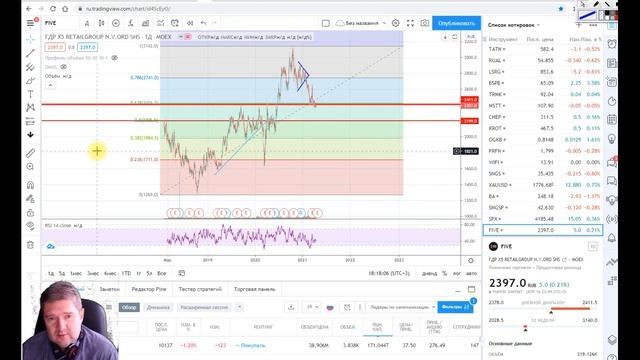
Task: Select the YTD time range
Action: coord(126,273)
